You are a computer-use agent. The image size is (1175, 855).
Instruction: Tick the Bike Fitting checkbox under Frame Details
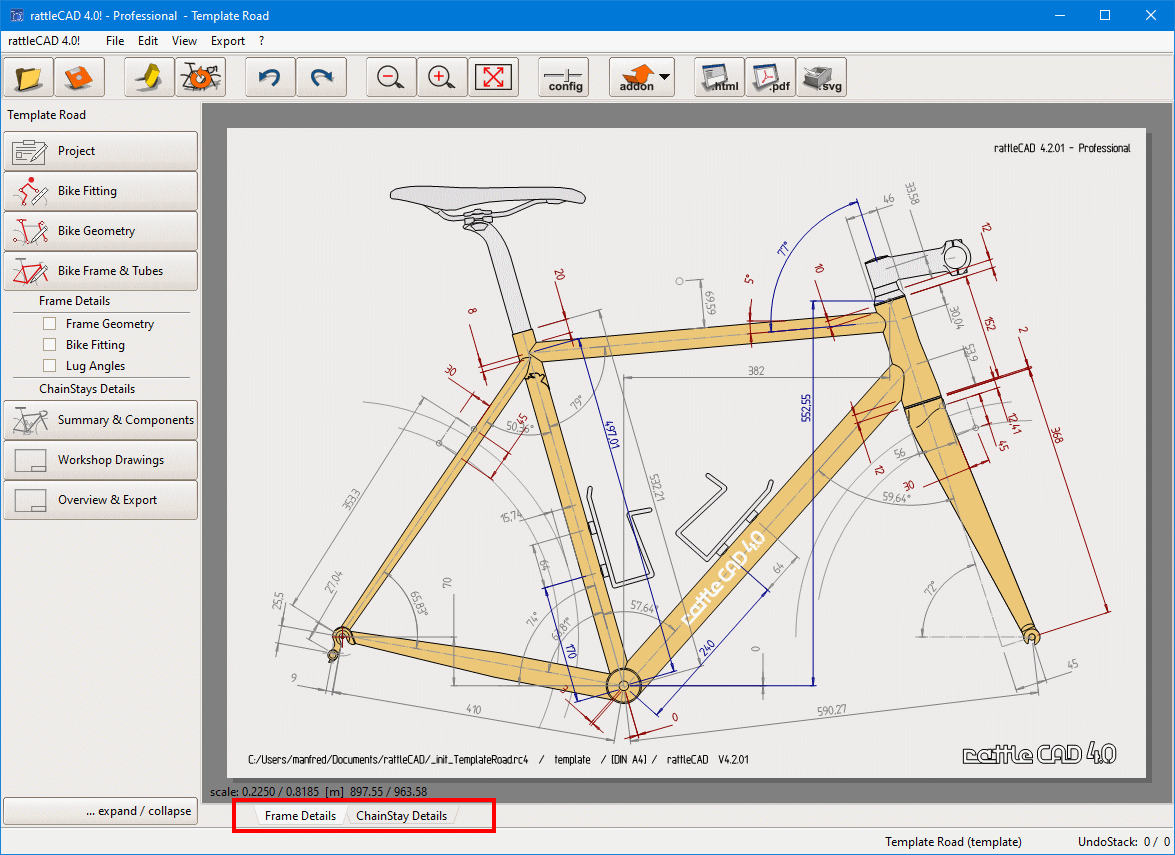49,345
